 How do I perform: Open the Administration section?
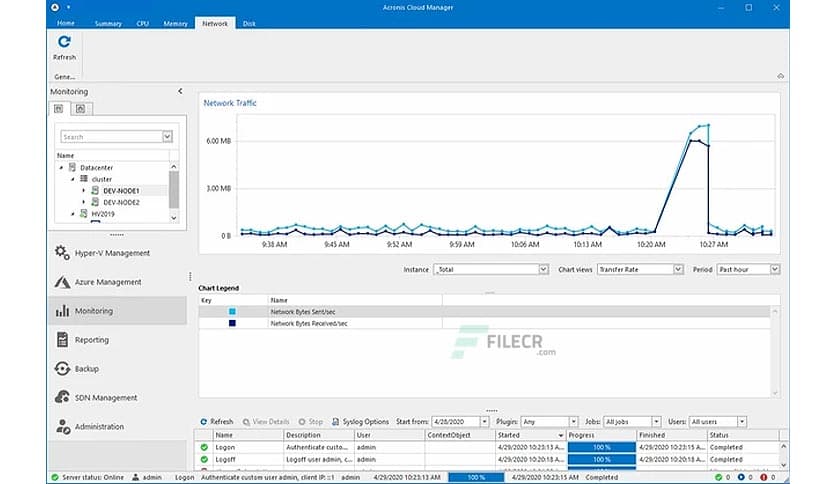coord(117,426)
